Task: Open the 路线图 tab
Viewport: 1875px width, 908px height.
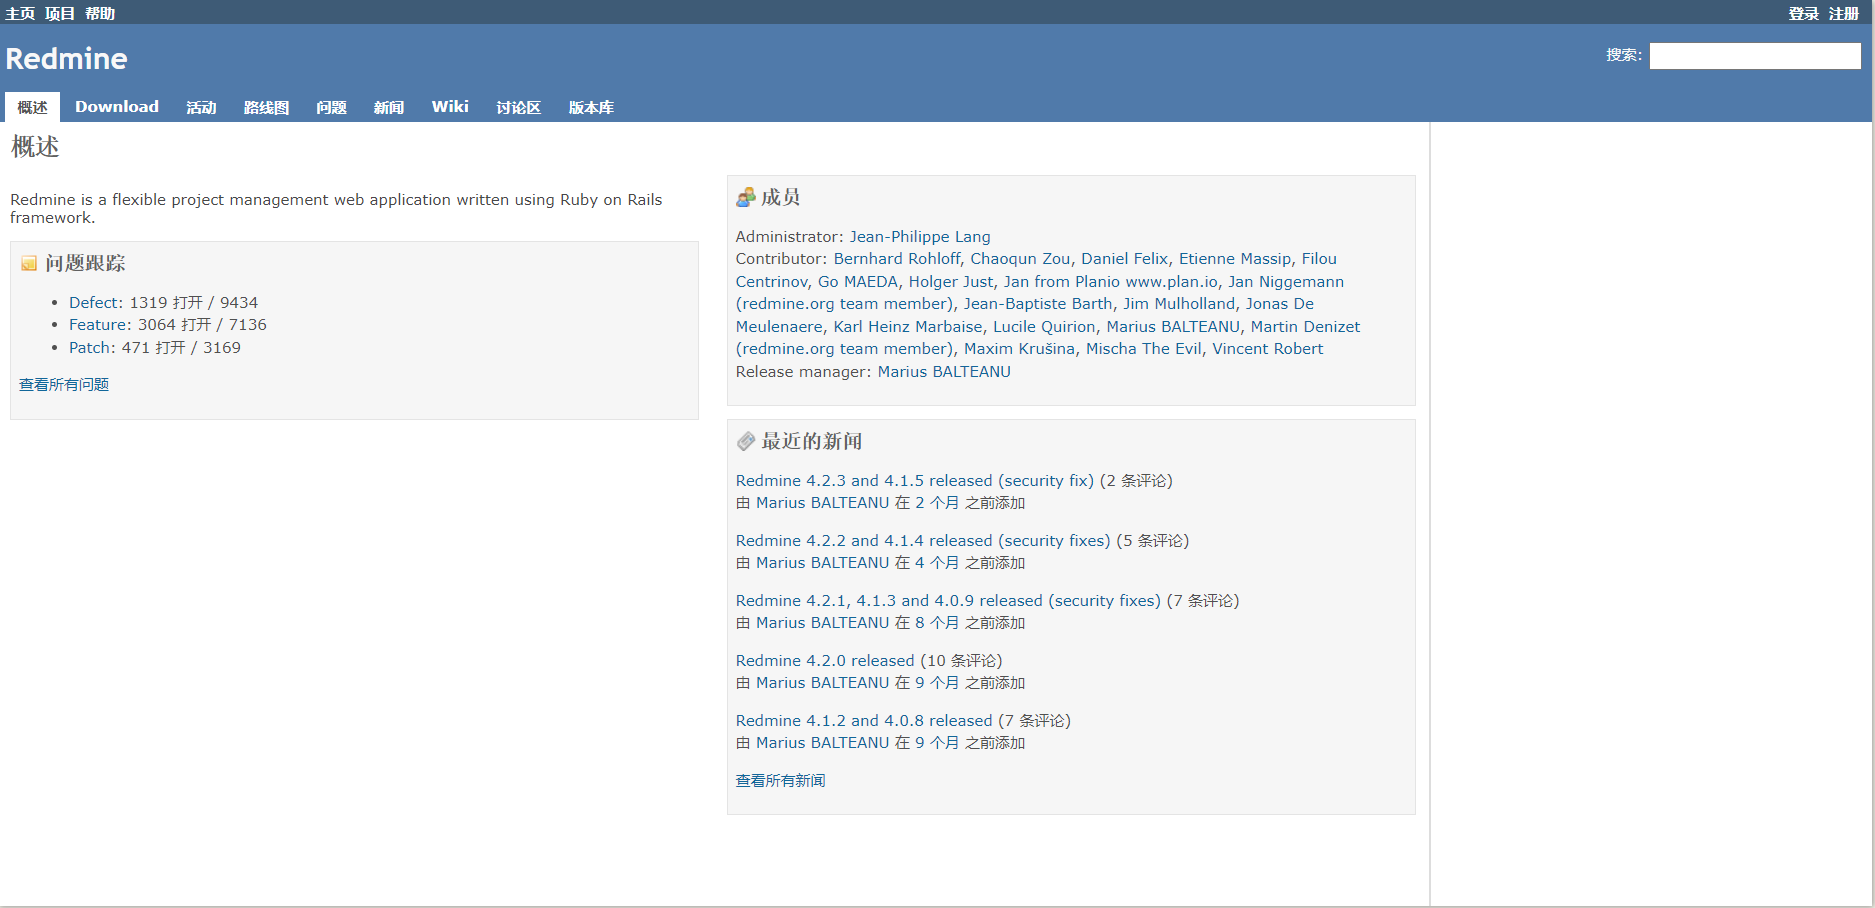Action: tap(266, 107)
